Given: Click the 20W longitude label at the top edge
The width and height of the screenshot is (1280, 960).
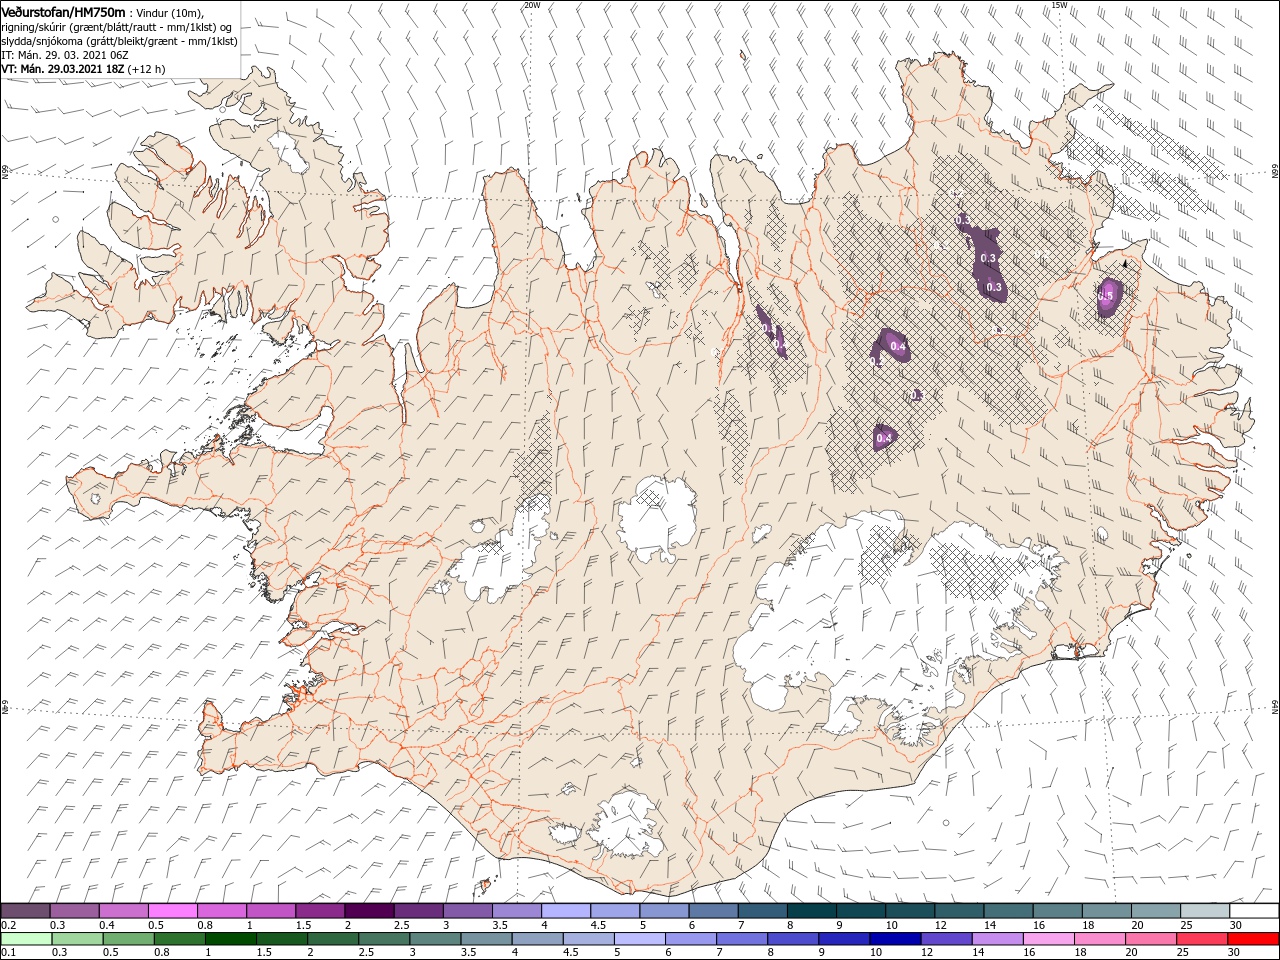Looking at the screenshot, I should (532, 5).
